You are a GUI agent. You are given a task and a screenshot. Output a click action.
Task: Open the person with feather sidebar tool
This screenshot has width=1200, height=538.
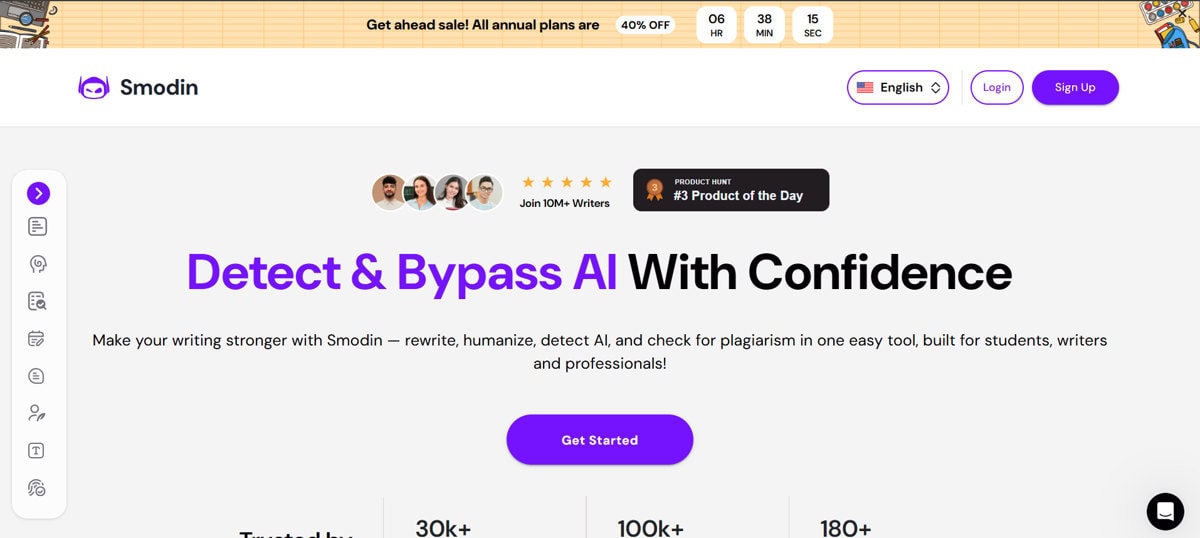pos(38,413)
